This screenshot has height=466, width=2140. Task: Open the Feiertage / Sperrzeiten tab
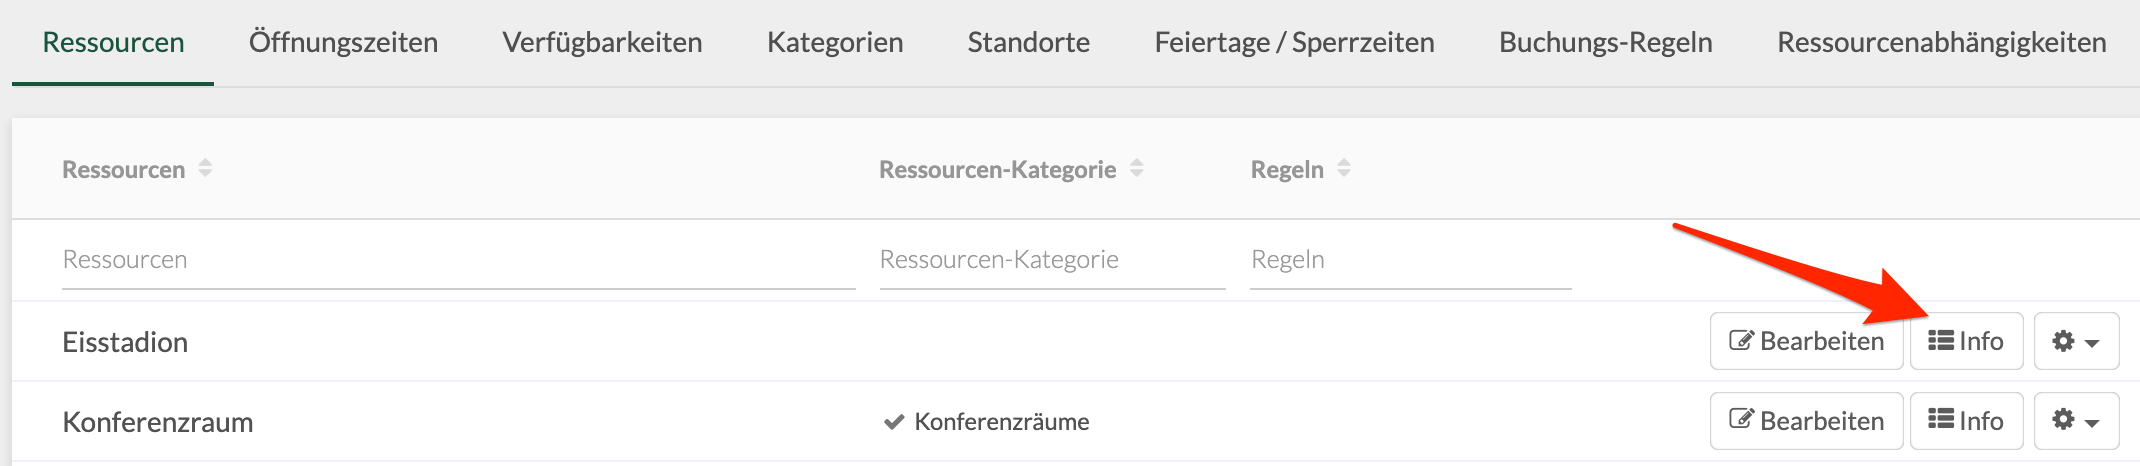point(1294,42)
